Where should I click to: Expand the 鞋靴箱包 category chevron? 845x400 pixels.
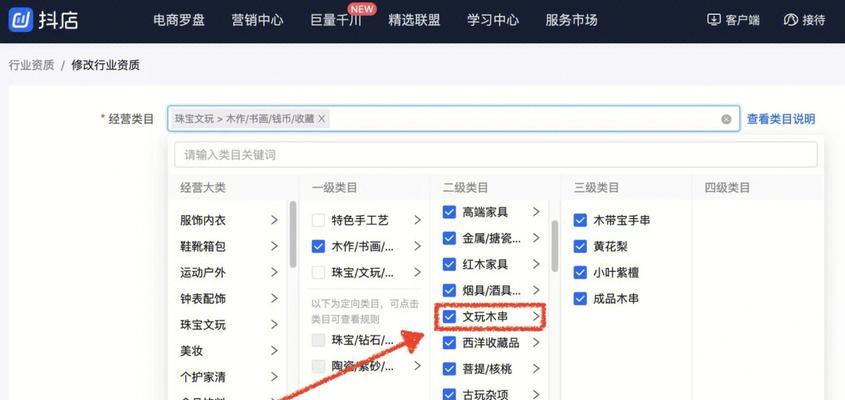(274, 246)
